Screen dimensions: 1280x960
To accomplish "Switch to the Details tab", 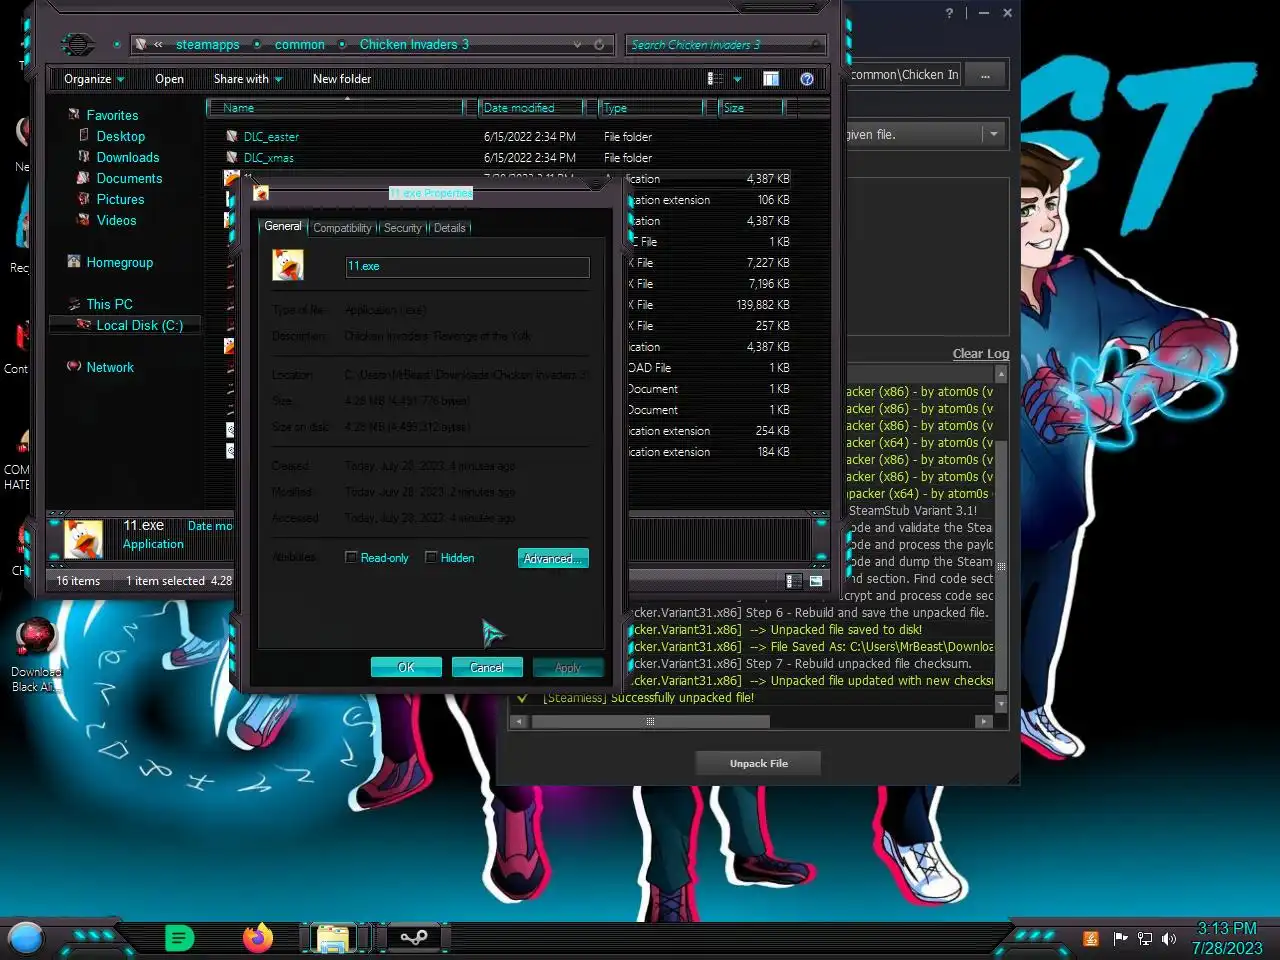I will (450, 228).
